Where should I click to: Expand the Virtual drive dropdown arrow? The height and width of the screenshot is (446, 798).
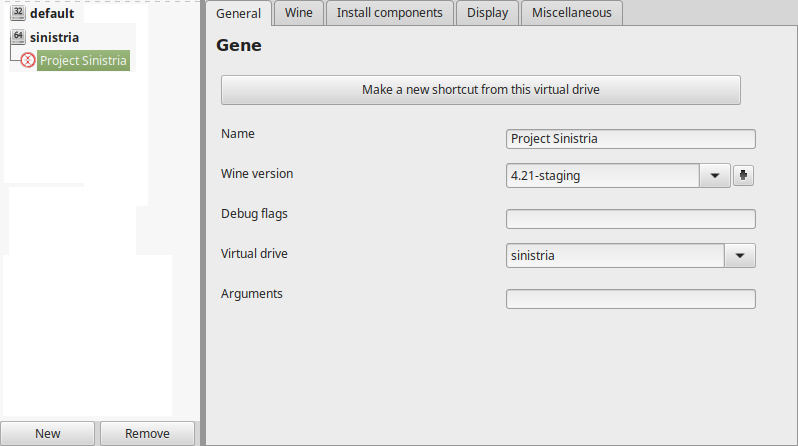(x=739, y=256)
